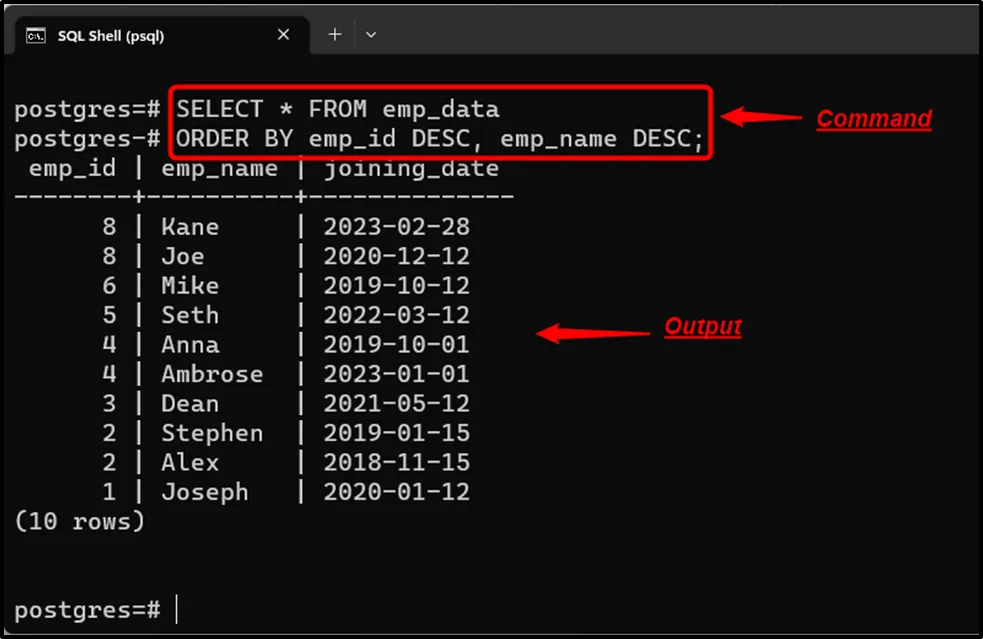This screenshot has height=639, width=983.
Task: Click the name Joseph in the last row
Action: pyautogui.click(x=205, y=492)
